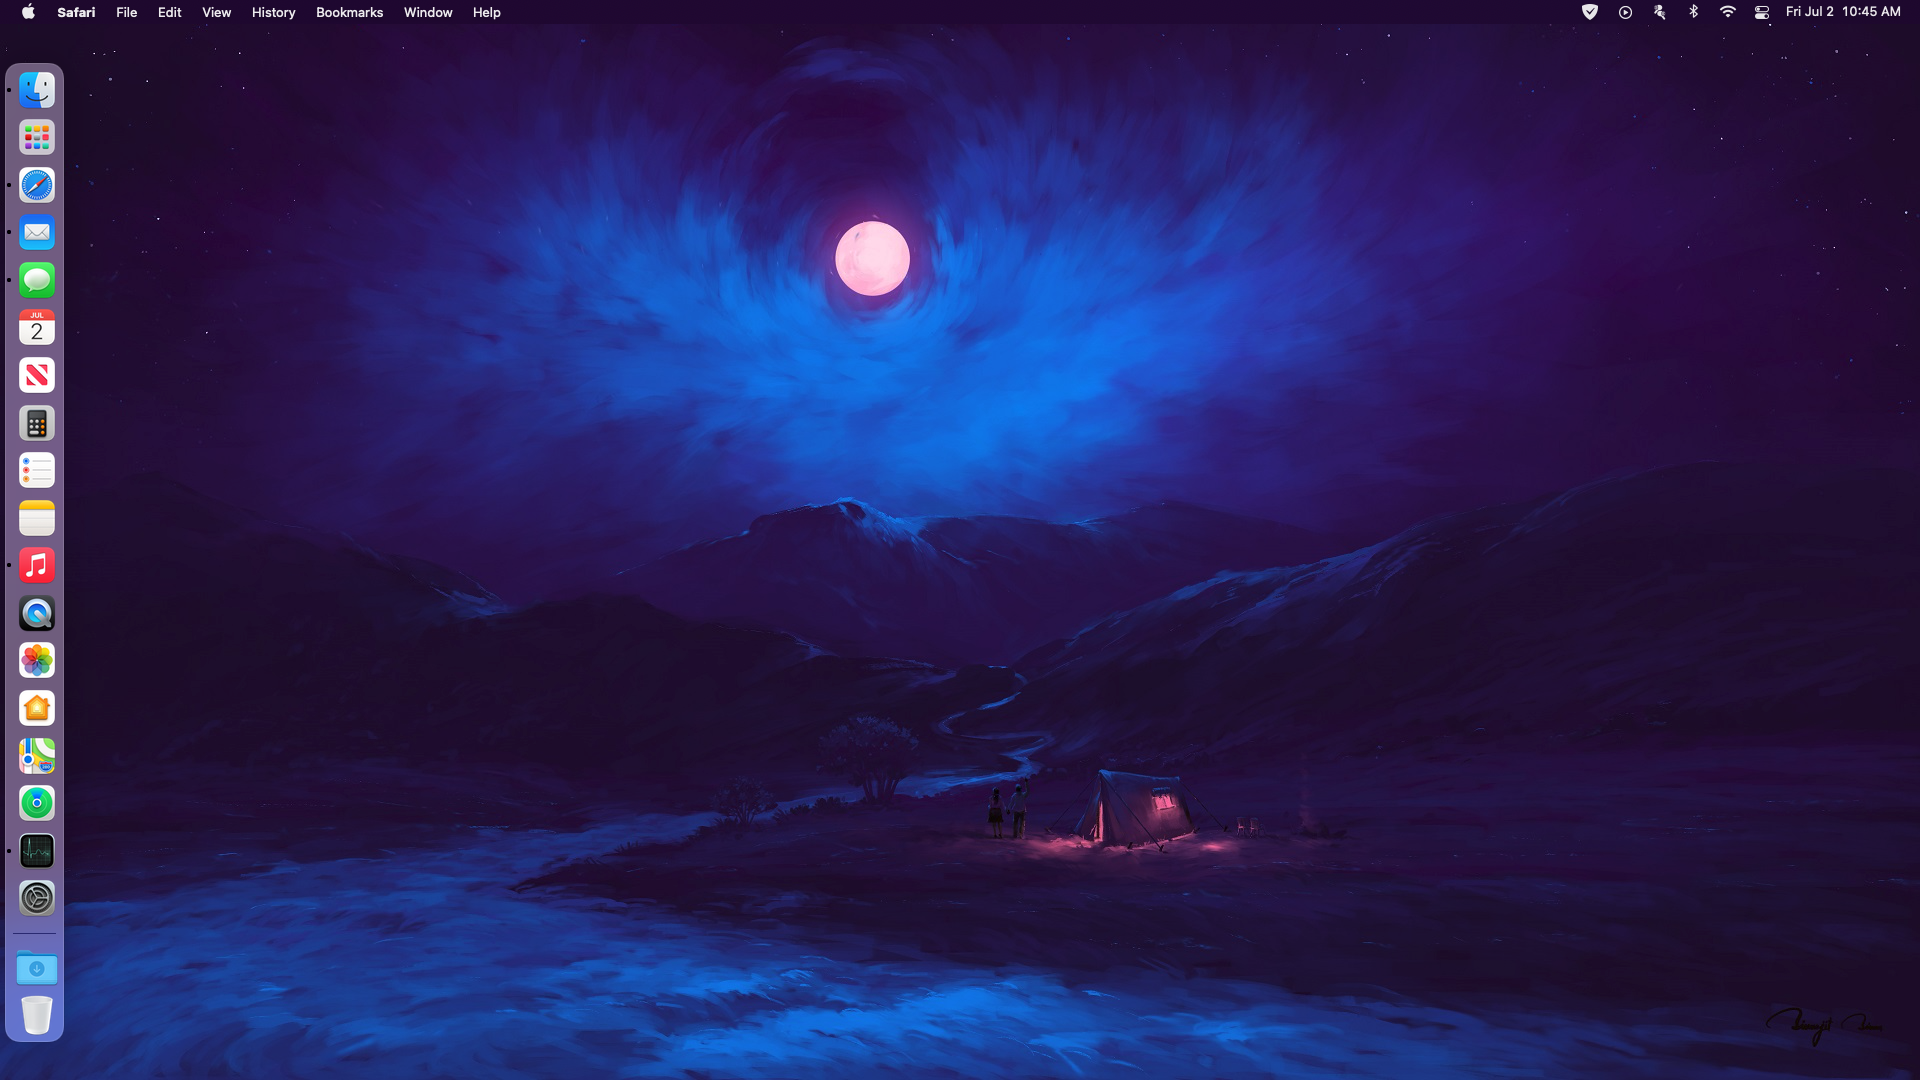Screen dimensions: 1920x1080
Task: Open the View menu
Action: pos(216,12)
